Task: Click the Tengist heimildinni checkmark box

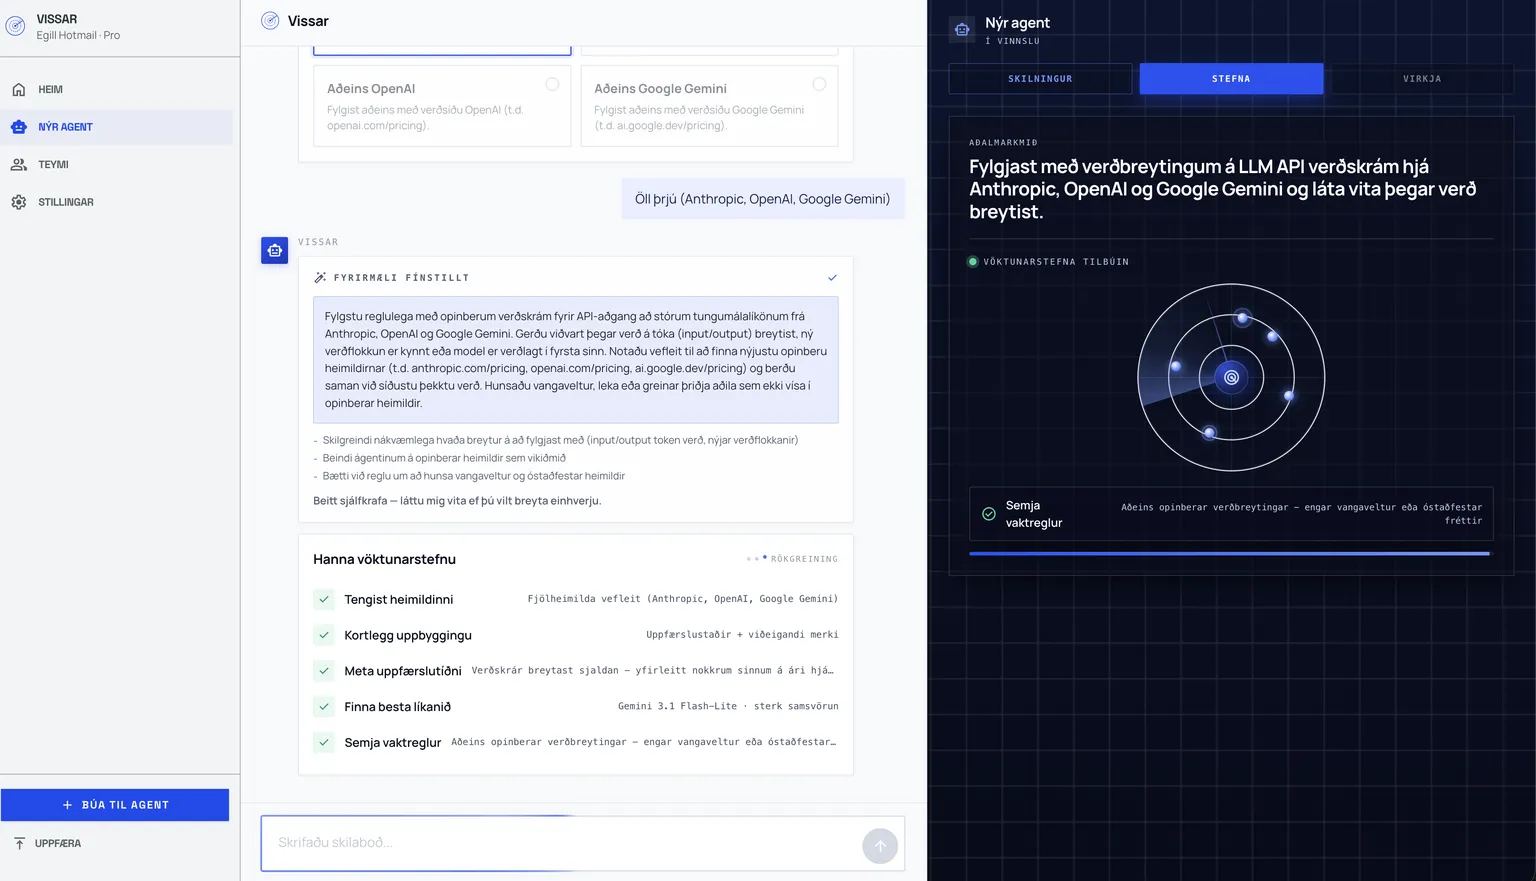Action: click(x=324, y=599)
